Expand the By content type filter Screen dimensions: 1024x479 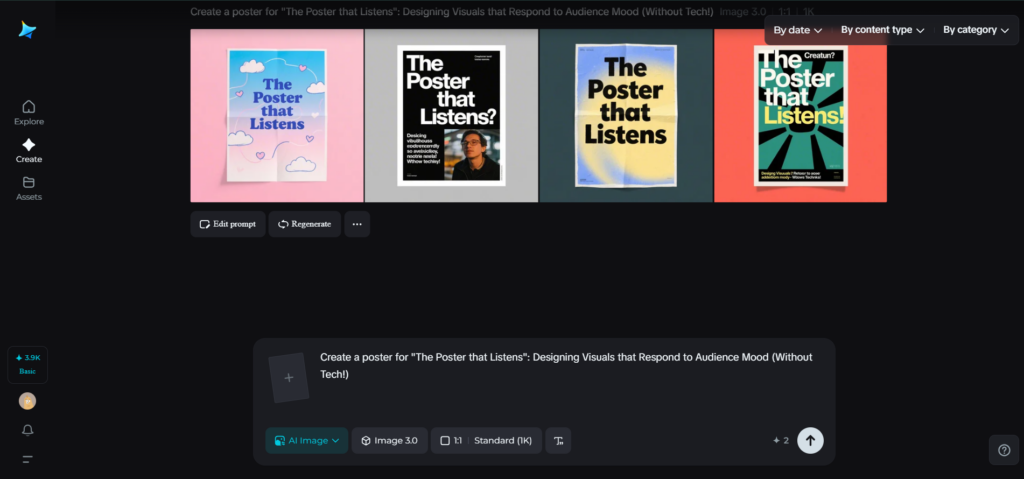[882, 30]
